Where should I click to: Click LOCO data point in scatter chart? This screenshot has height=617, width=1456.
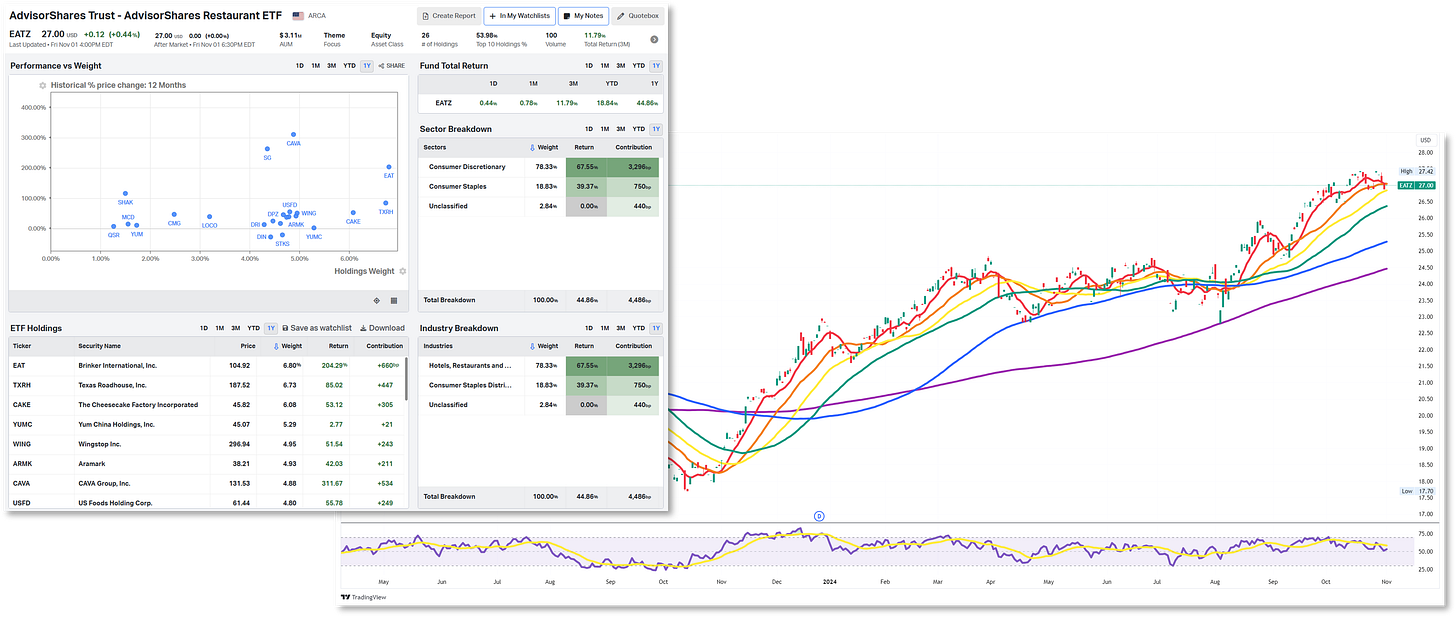209,216
